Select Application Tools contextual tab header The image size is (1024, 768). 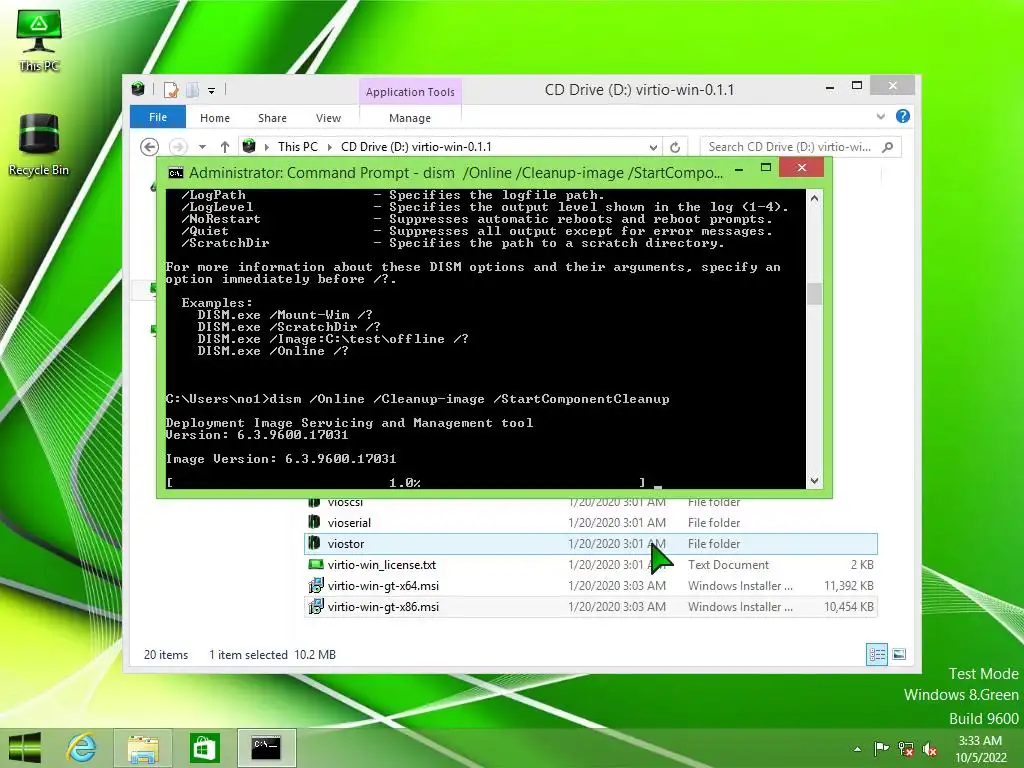click(410, 92)
